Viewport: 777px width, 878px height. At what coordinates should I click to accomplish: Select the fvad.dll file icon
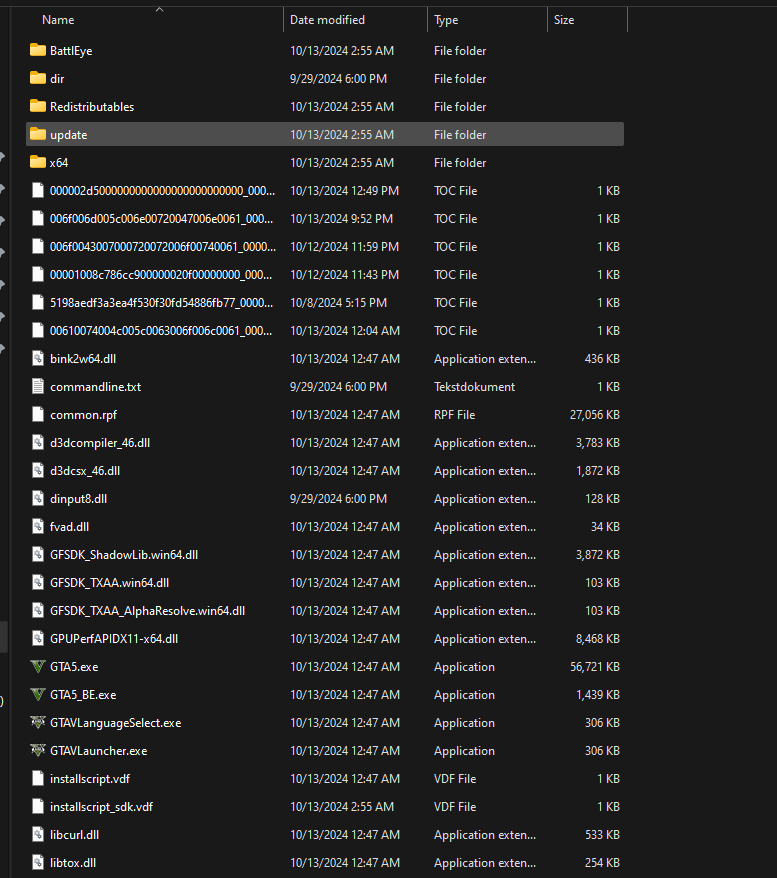click(38, 526)
